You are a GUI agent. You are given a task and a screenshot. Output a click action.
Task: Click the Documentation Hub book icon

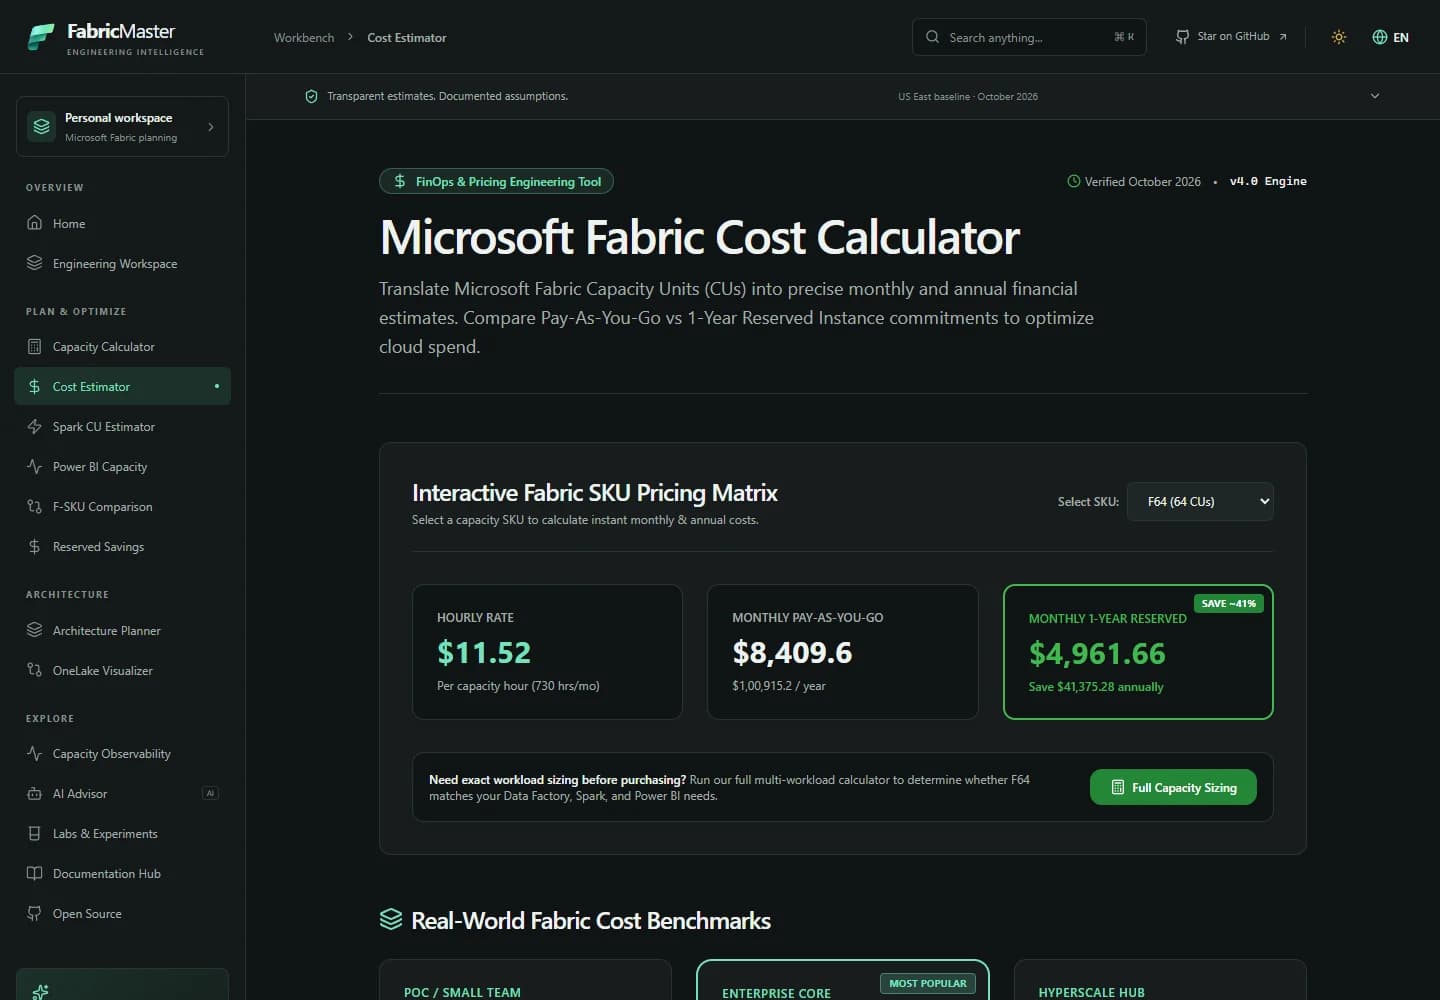35,873
